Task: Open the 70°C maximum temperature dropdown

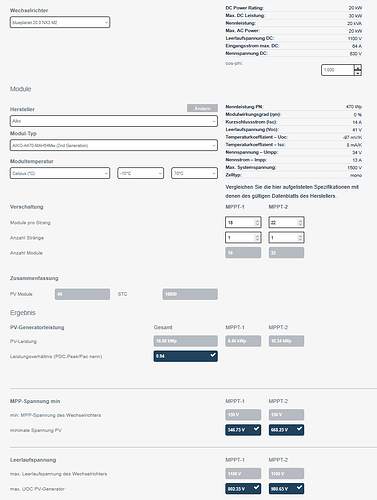Action: (194, 173)
